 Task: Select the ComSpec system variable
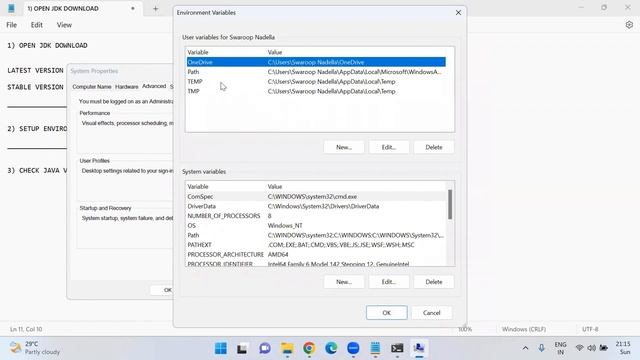point(316,197)
